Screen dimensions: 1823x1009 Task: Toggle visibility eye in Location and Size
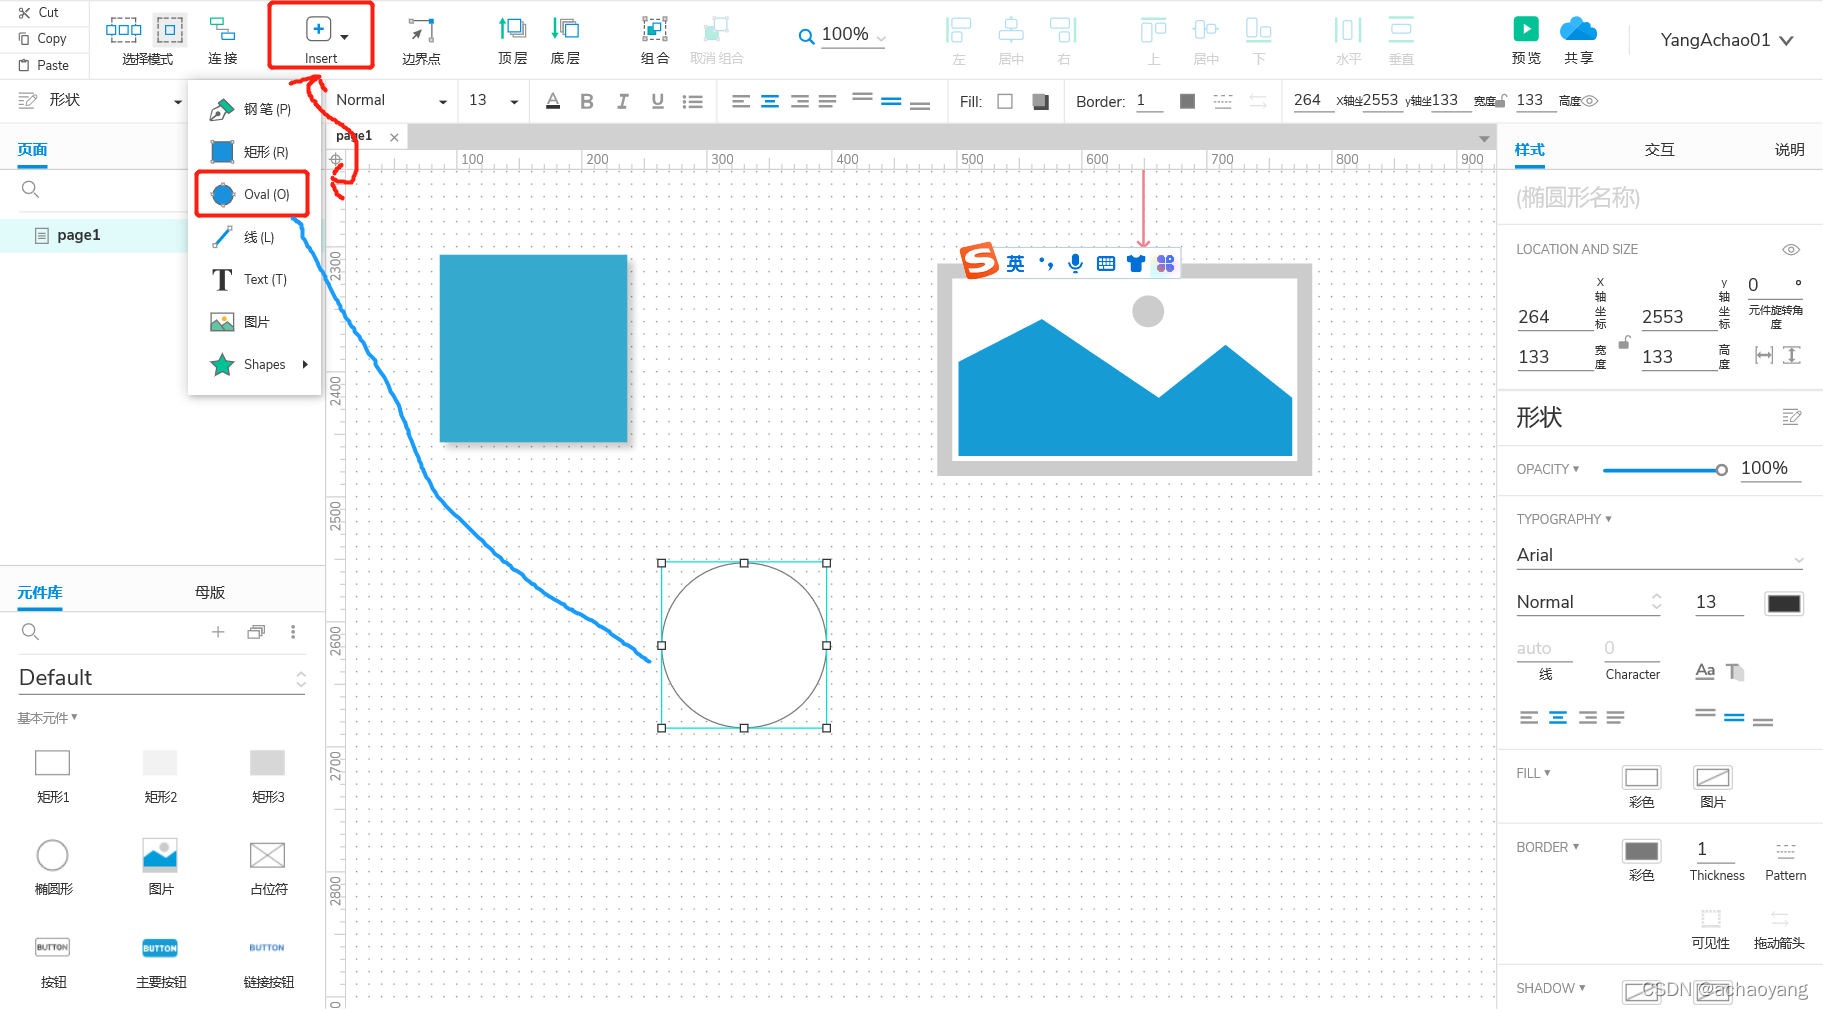click(1791, 249)
